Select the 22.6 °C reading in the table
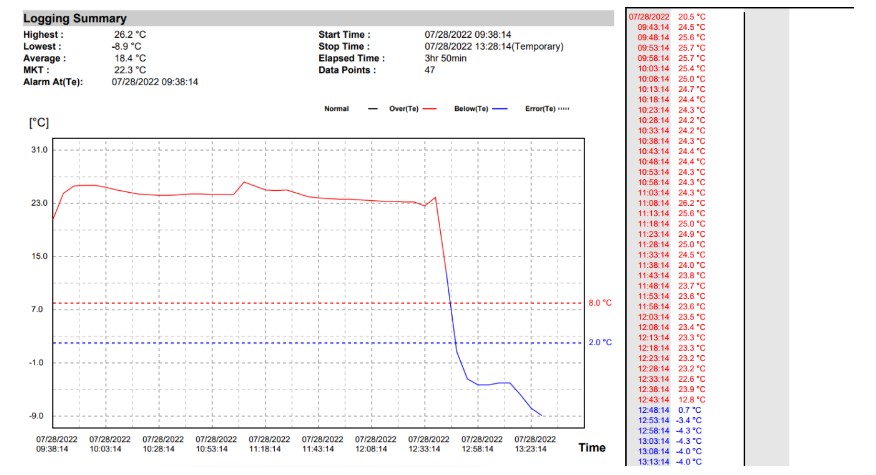This screenshot has height=475, width=876. pyautogui.click(x=692, y=379)
